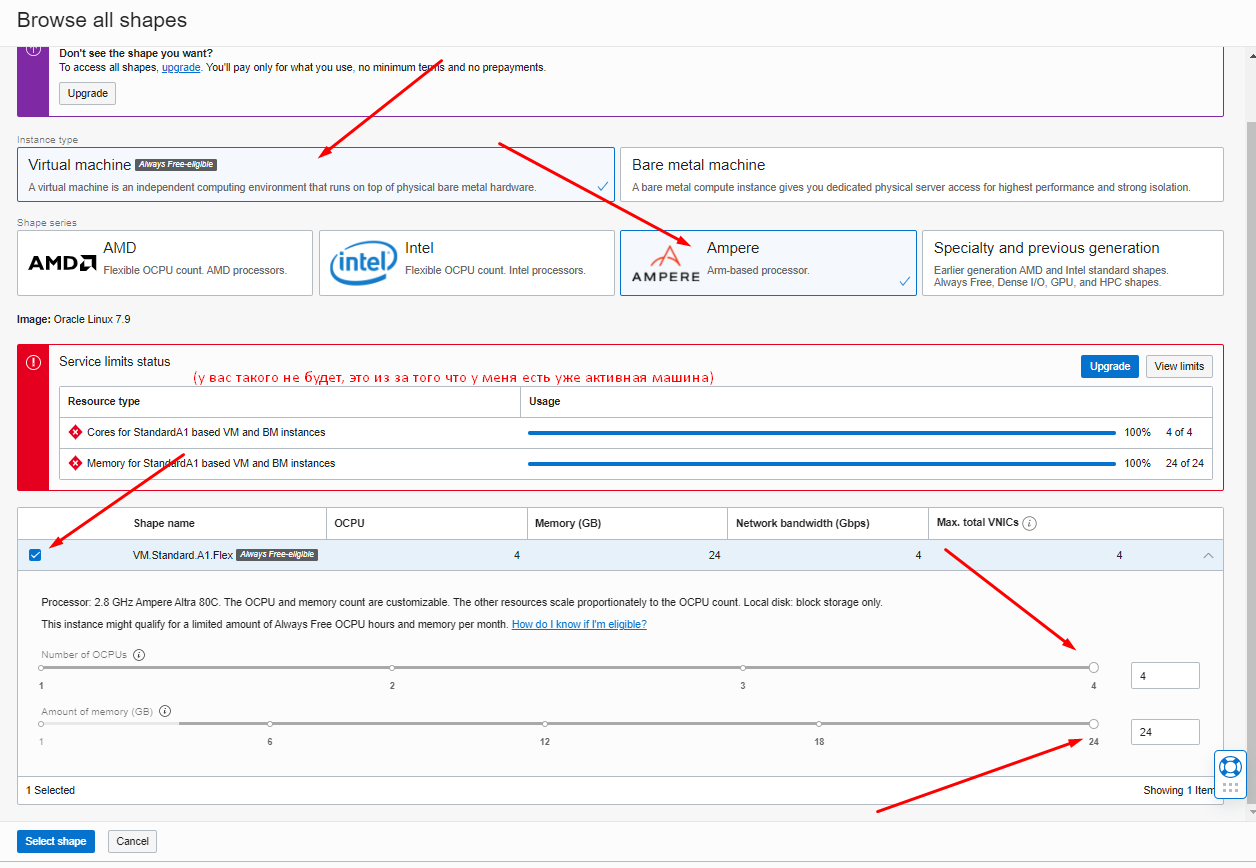Click the '24 of 24' usage value

coord(1185,464)
